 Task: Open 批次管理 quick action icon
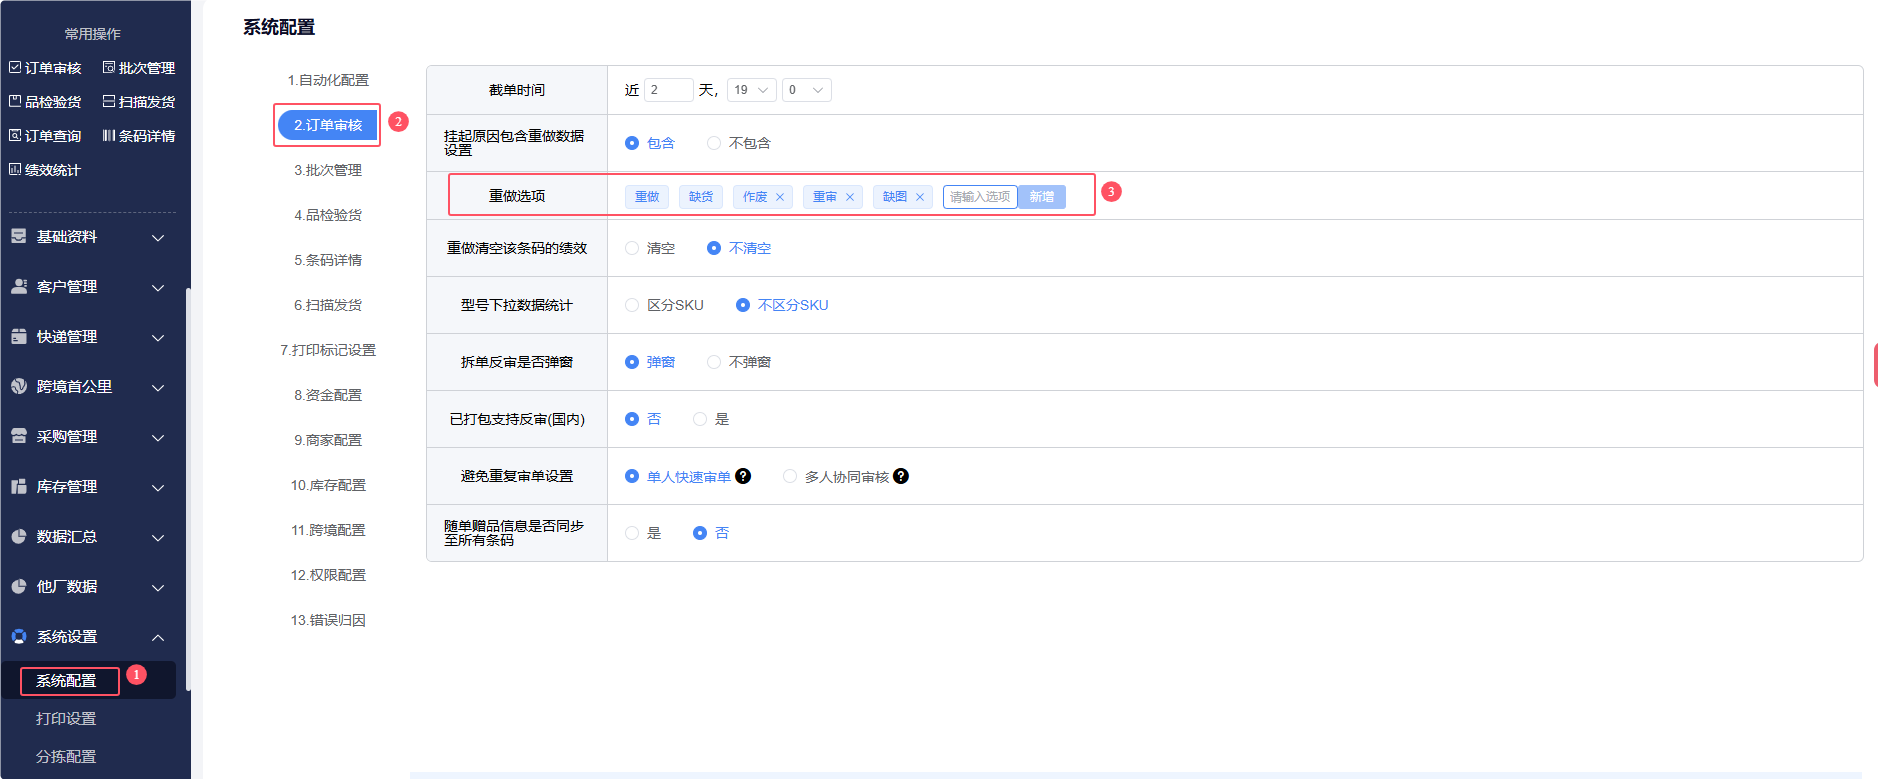[109, 68]
